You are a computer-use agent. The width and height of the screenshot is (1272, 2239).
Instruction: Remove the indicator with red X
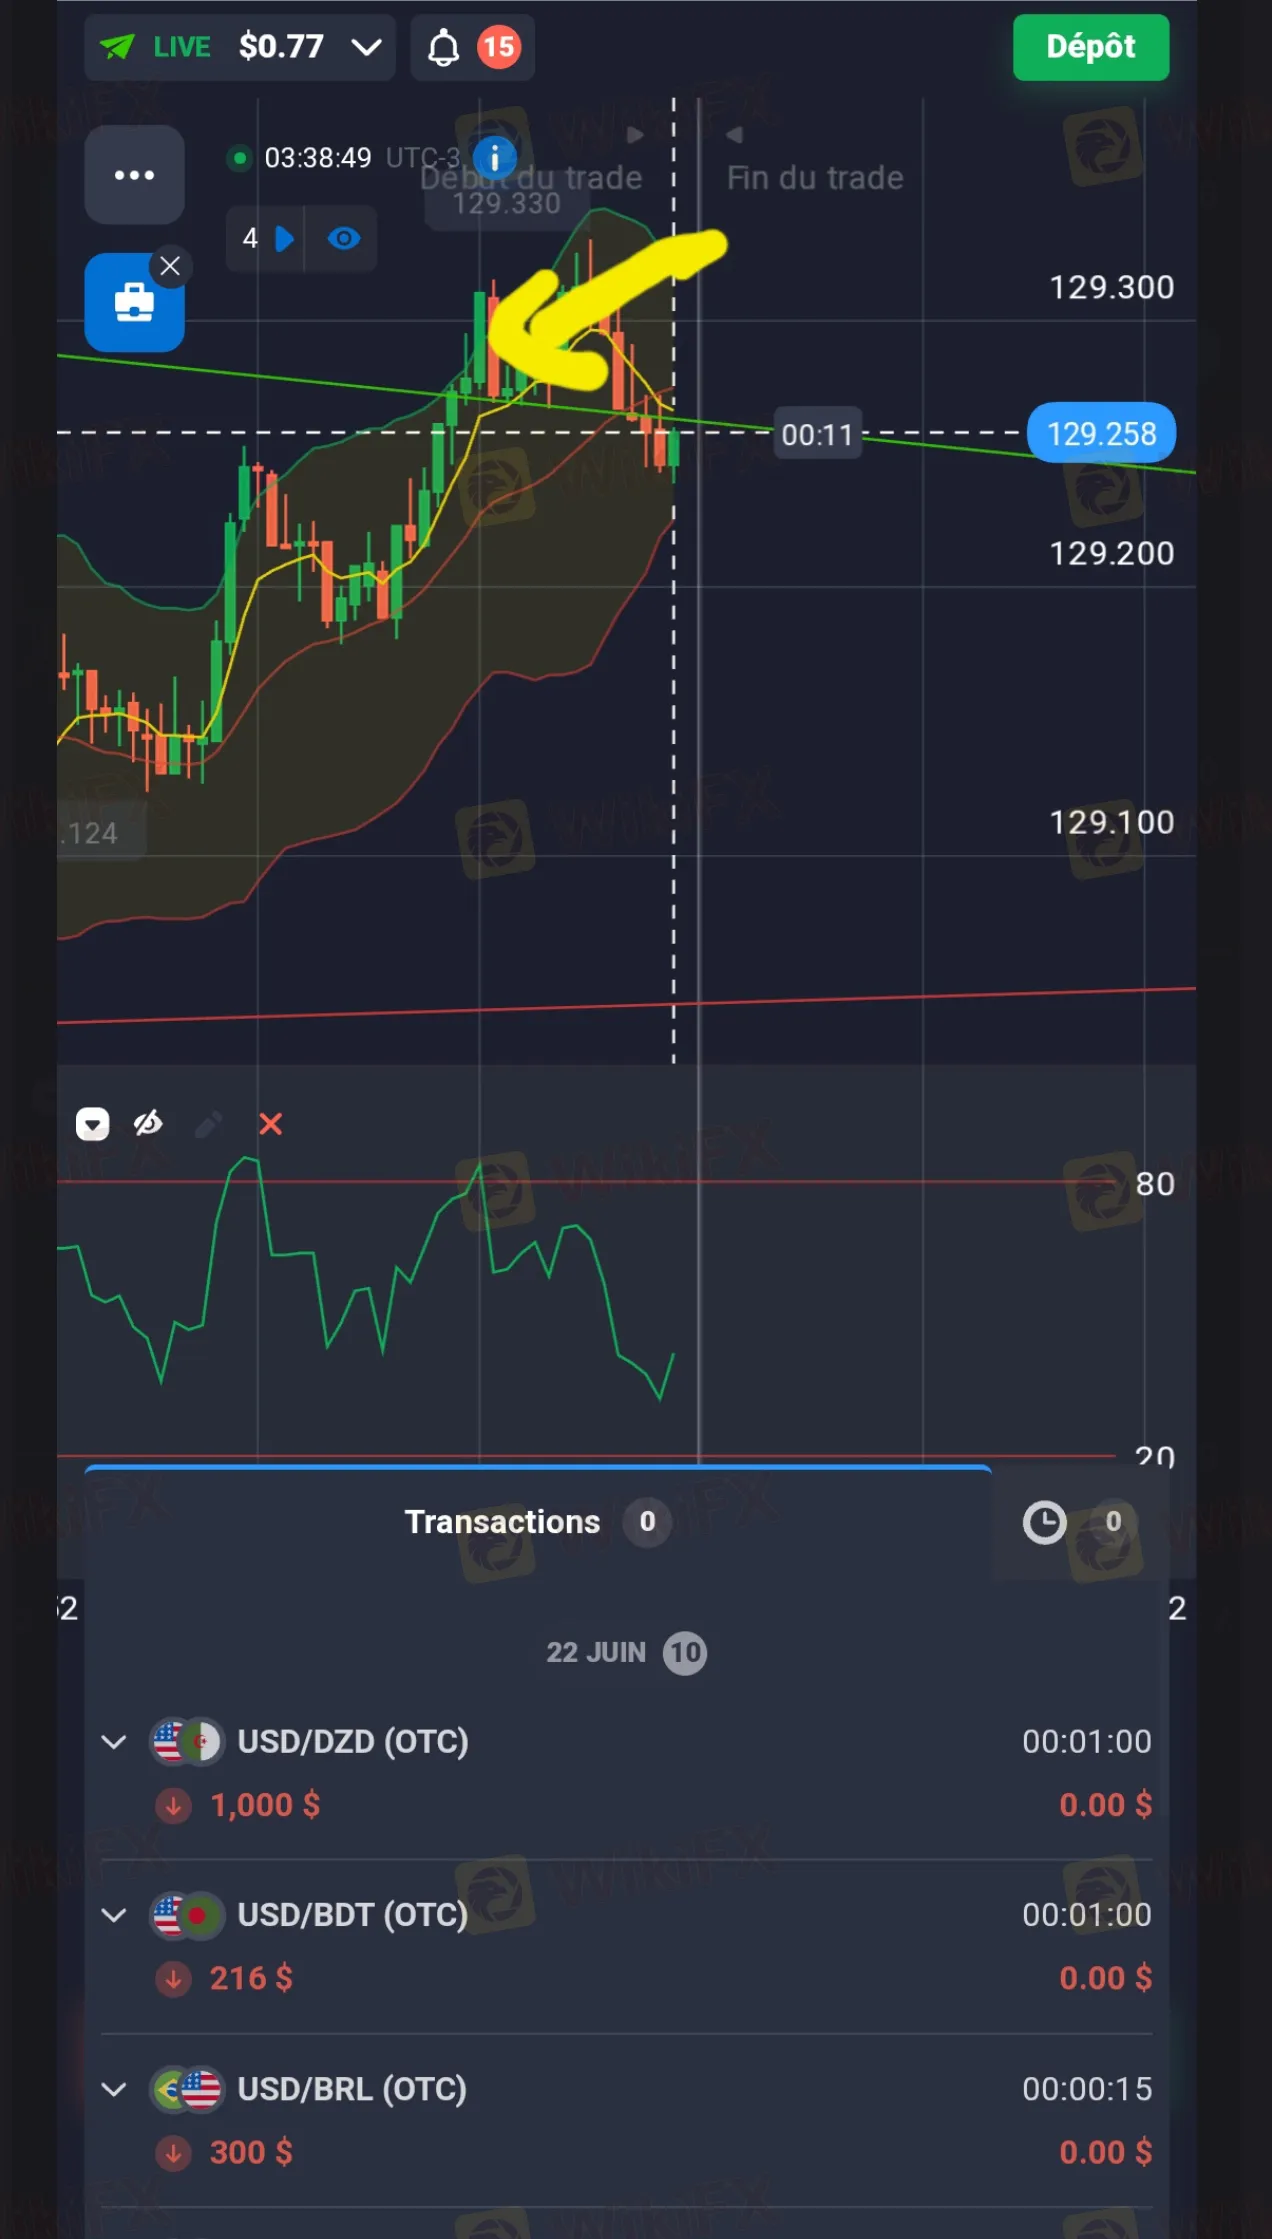pyautogui.click(x=270, y=1124)
